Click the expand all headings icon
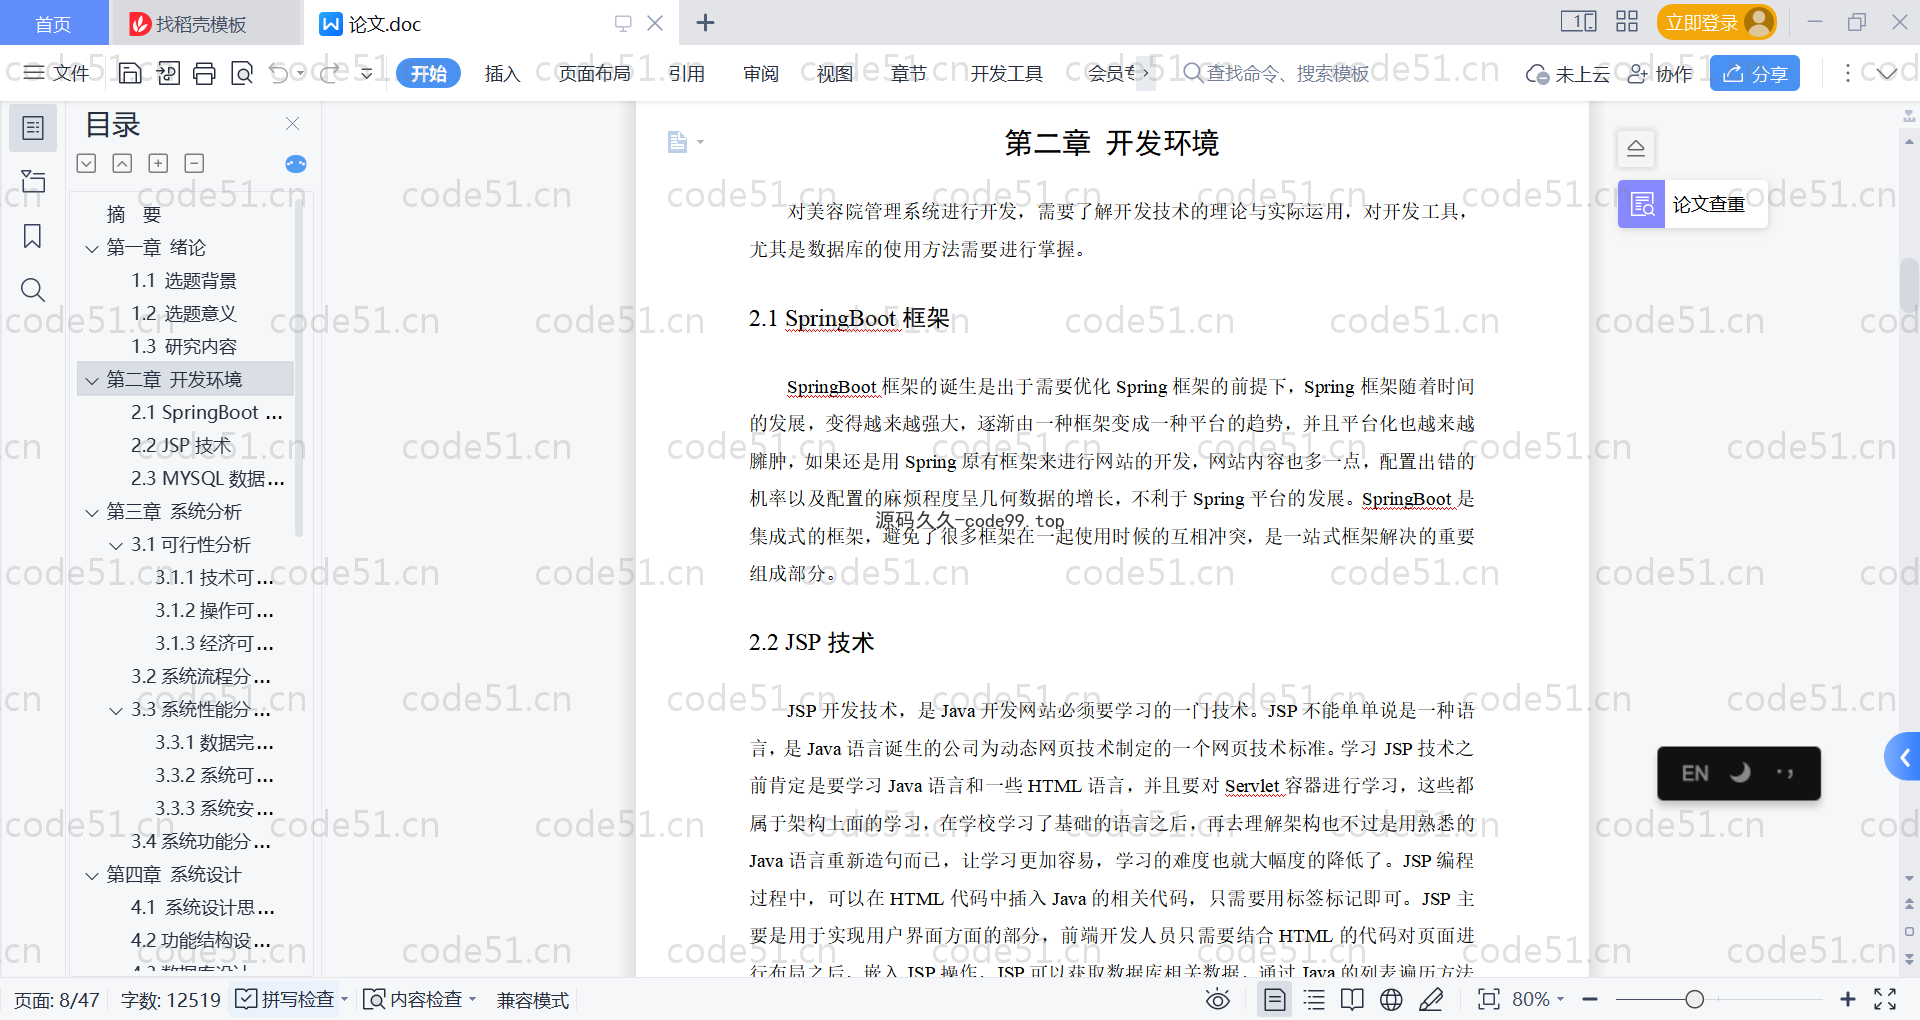Viewport: 1920px width, 1020px height. point(86,163)
